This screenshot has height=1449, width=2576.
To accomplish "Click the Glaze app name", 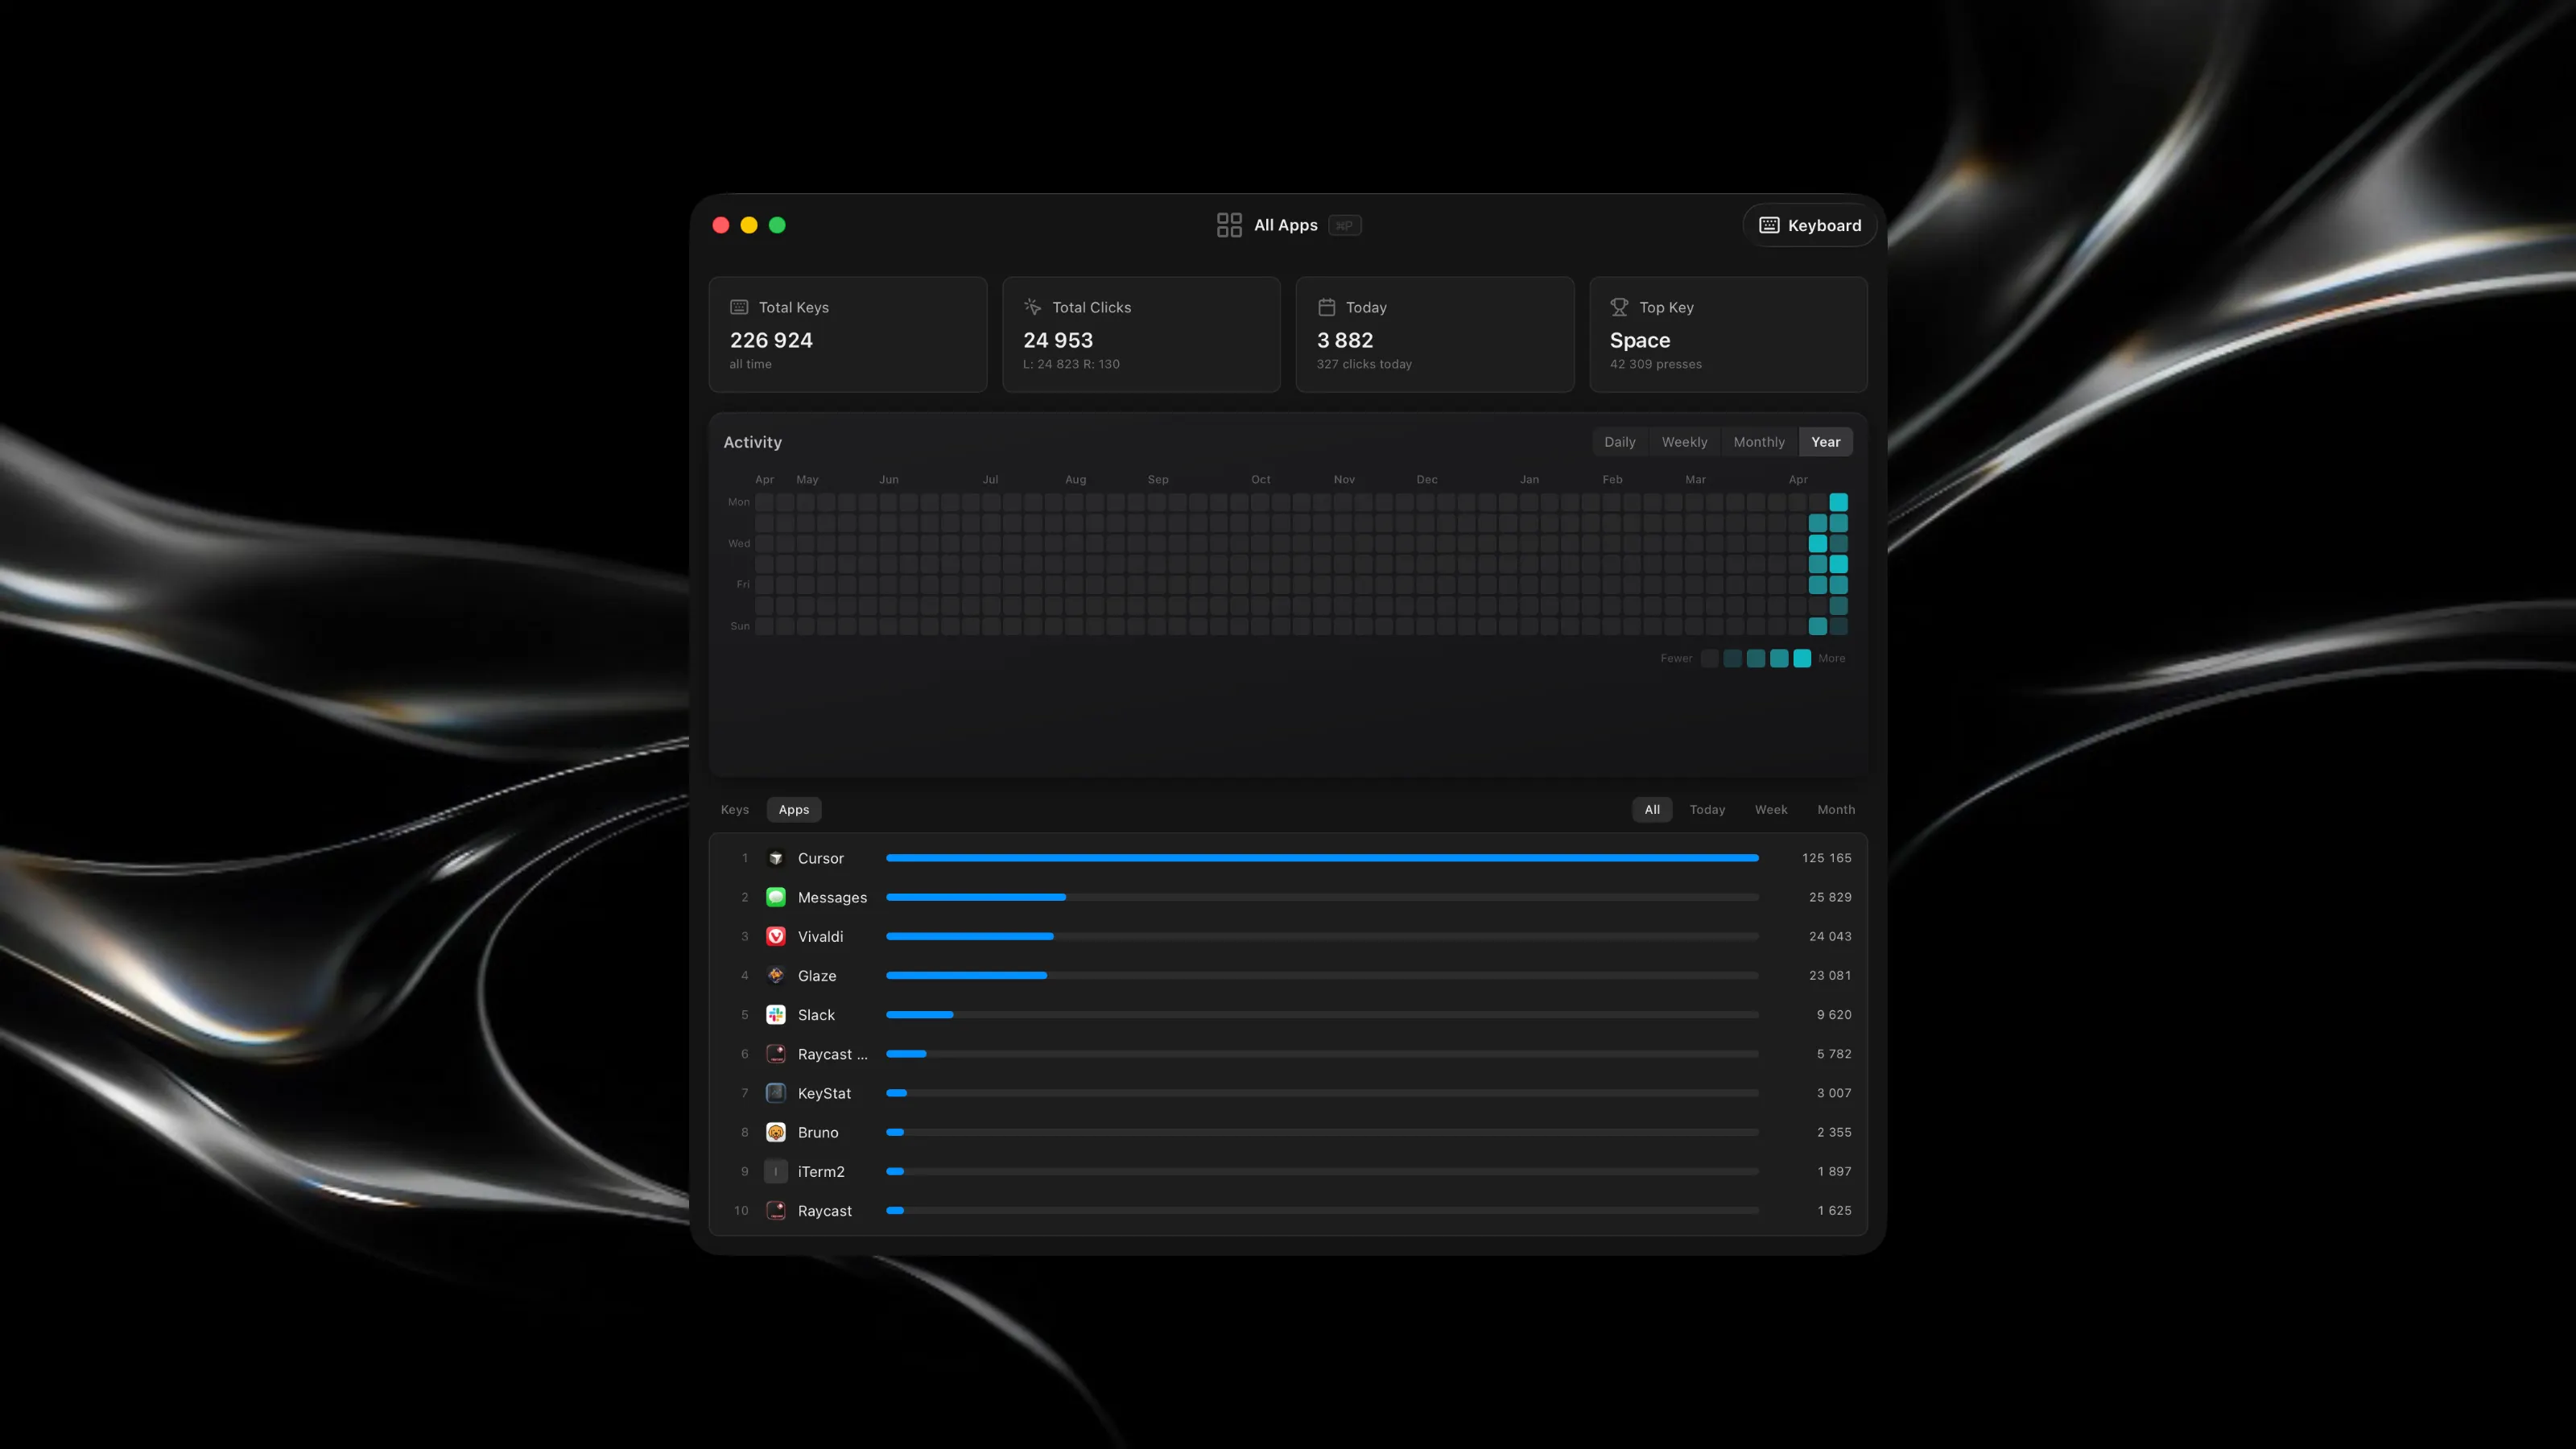I will (x=817, y=975).
